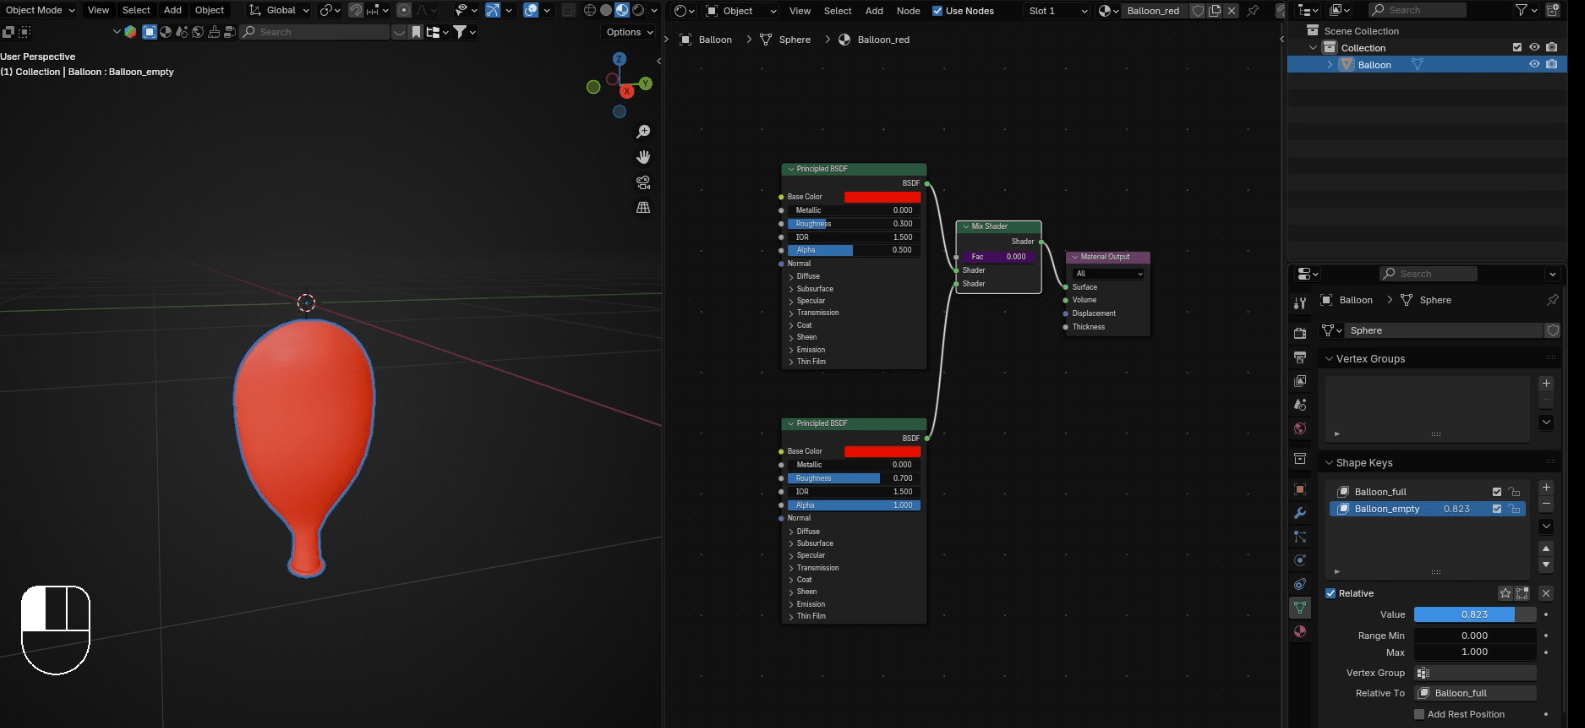The width and height of the screenshot is (1585, 728).
Task: Open the Object Mode dropdown
Action: [x=40, y=10]
